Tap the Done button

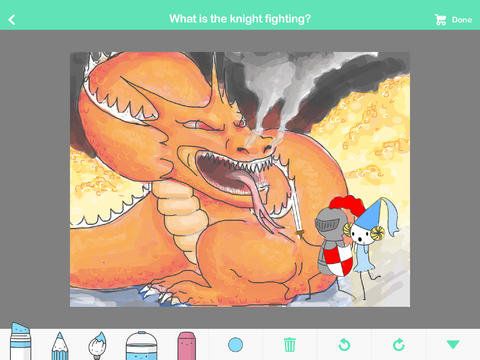[x=462, y=20]
